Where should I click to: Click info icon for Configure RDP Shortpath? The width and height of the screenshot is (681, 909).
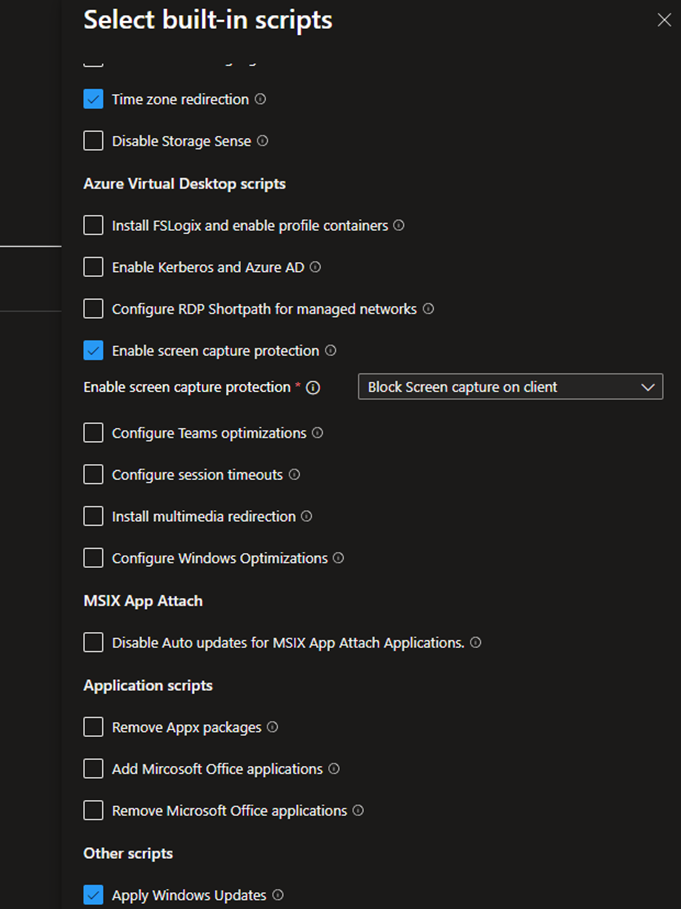click(428, 310)
